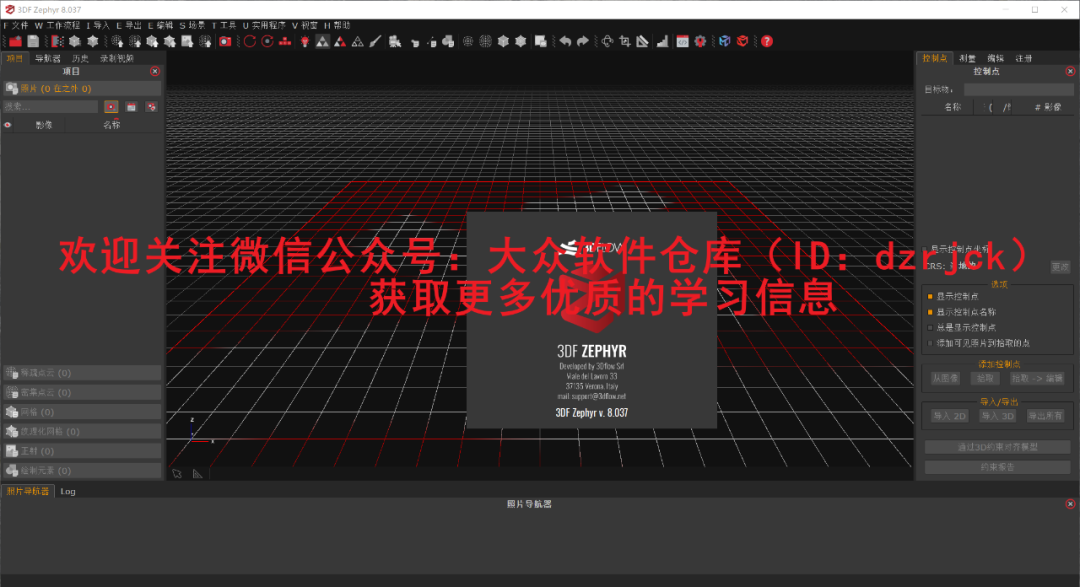The width and height of the screenshot is (1080, 587).
Task: Click the save project floppy icon
Action: pyautogui.click(x=33, y=41)
